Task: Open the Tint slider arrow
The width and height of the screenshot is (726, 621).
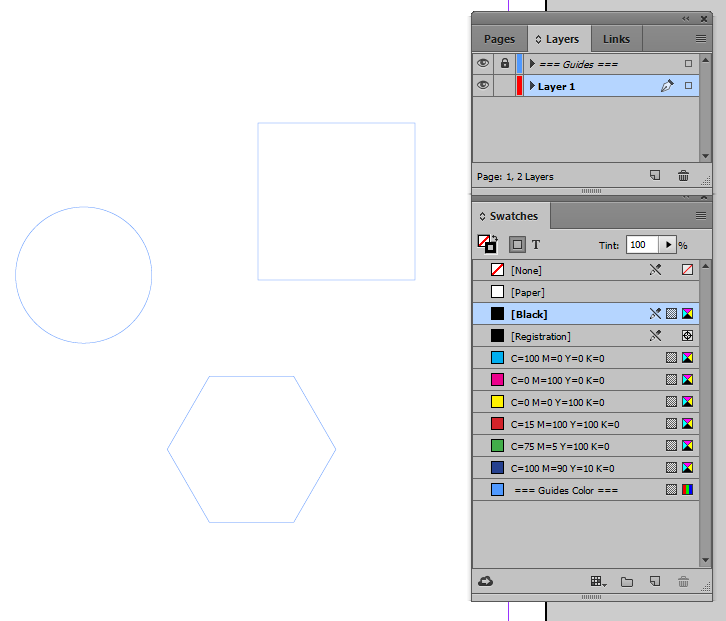Action: click(x=668, y=245)
